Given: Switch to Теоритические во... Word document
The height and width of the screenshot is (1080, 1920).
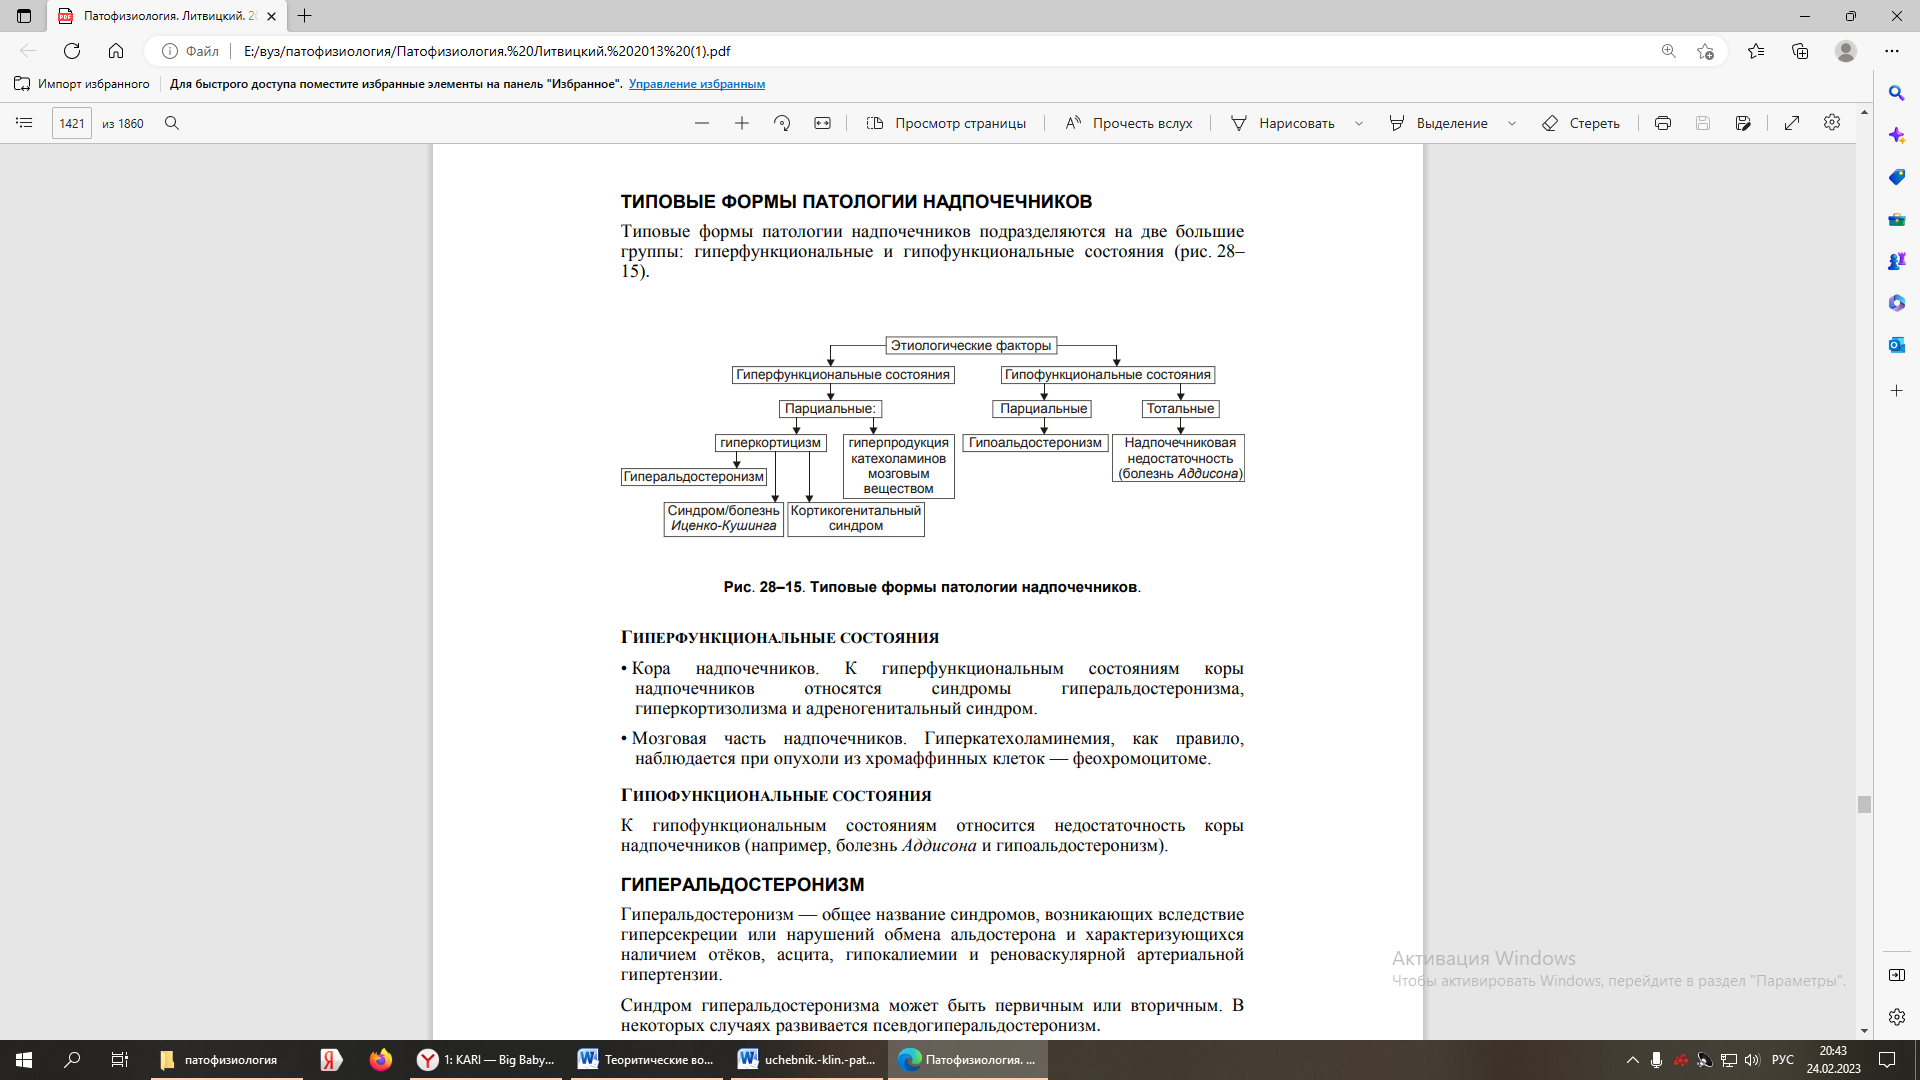Looking at the screenshot, I should pyautogui.click(x=648, y=1060).
